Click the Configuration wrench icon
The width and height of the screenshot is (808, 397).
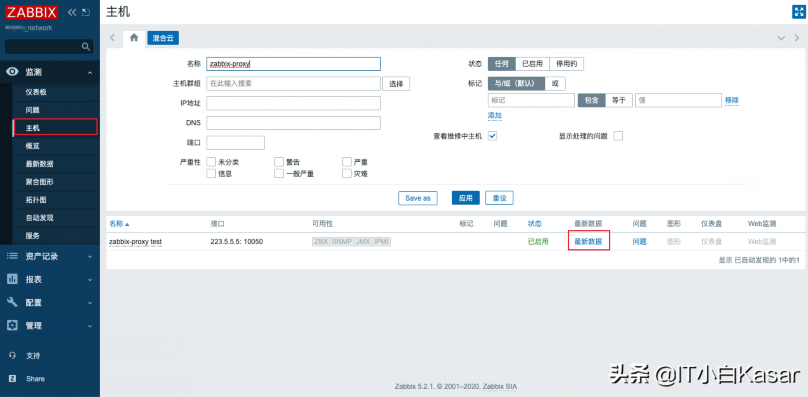point(12,303)
